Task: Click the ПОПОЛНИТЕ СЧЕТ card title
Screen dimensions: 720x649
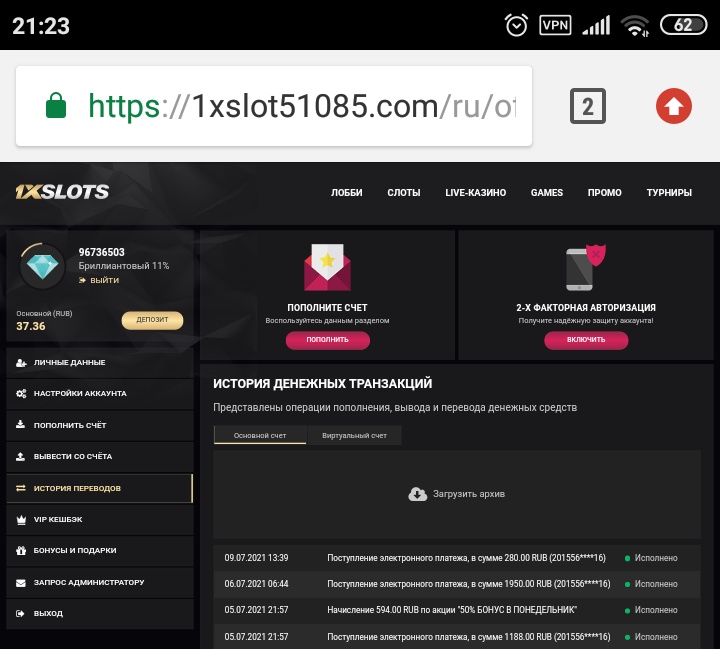Action: (327, 308)
